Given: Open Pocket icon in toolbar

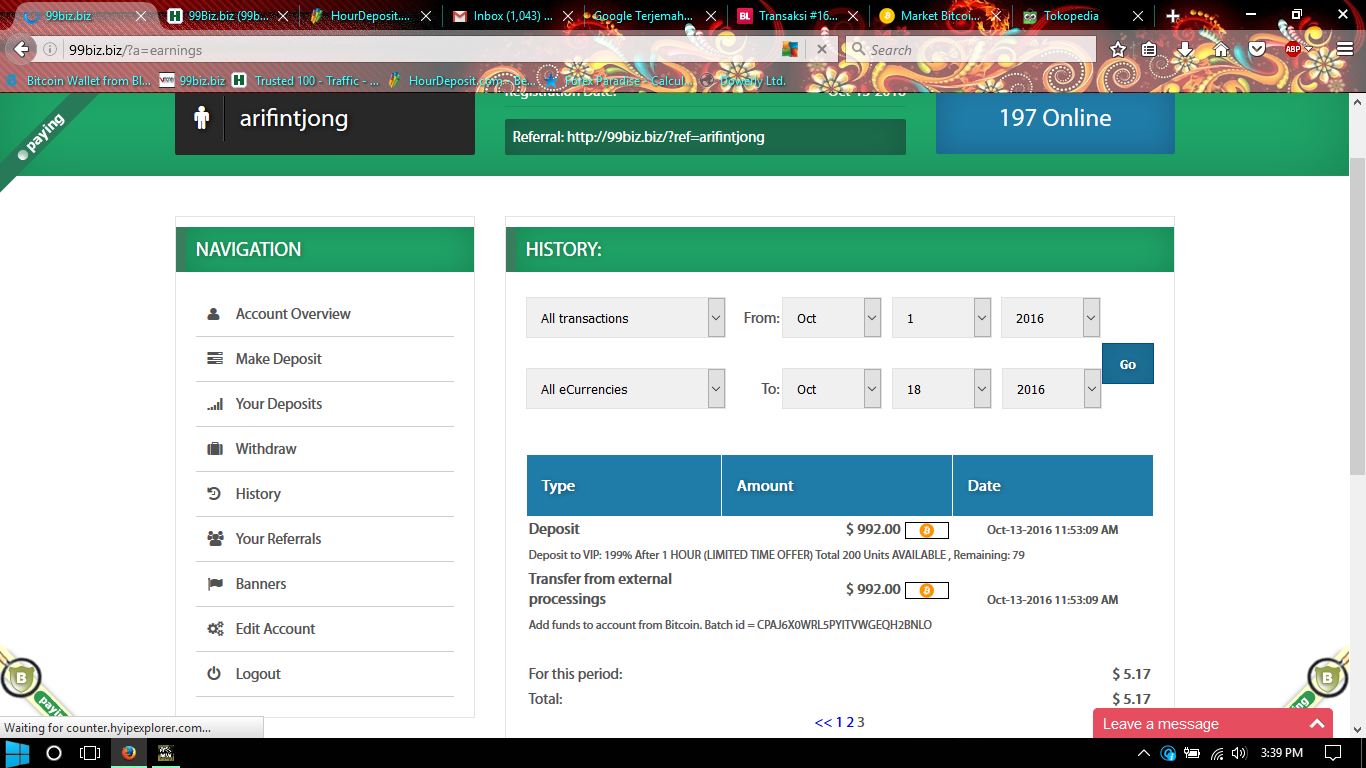Looking at the screenshot, I should coord(1256,49).
